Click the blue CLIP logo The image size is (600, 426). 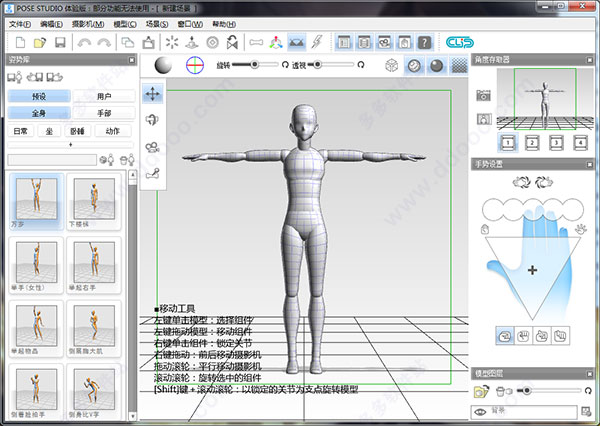[460, 42]
